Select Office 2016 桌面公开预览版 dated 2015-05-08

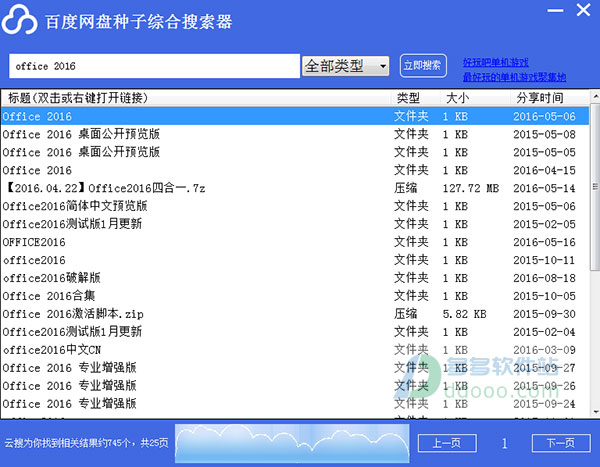click(x=295, y=134)
